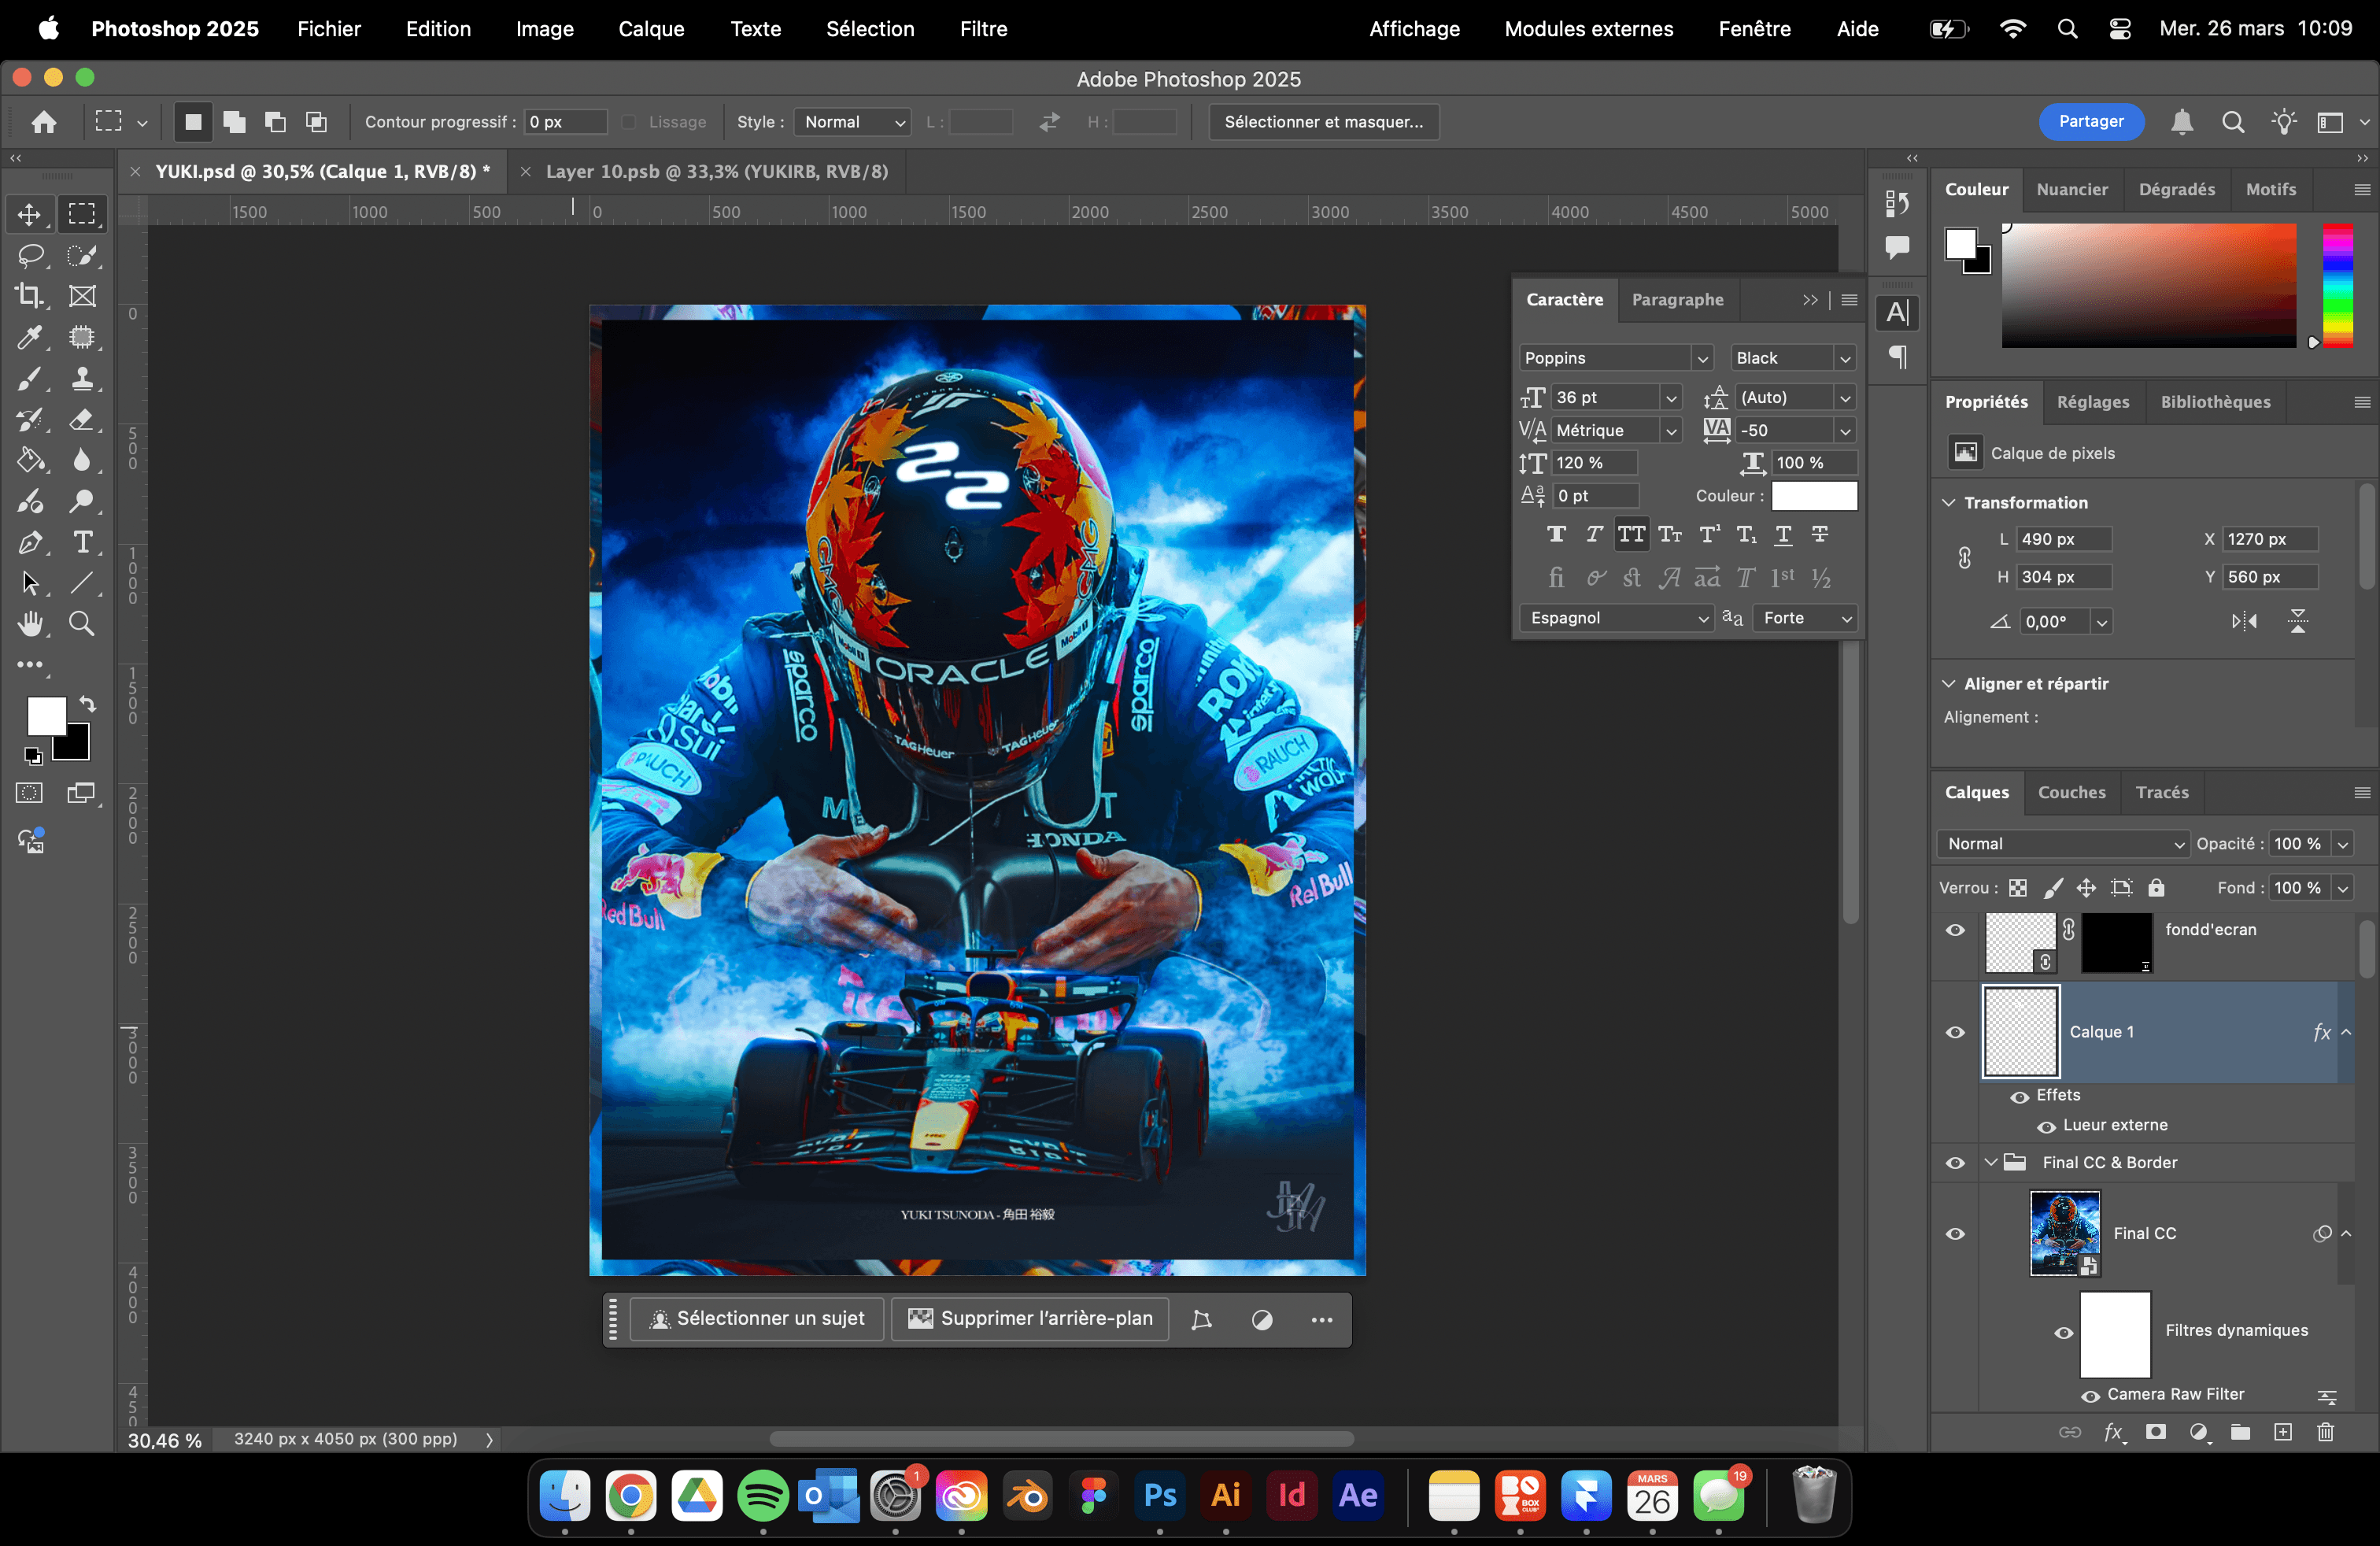
Task: Switch to the Couches tab
Action: tap(2071, 792)
